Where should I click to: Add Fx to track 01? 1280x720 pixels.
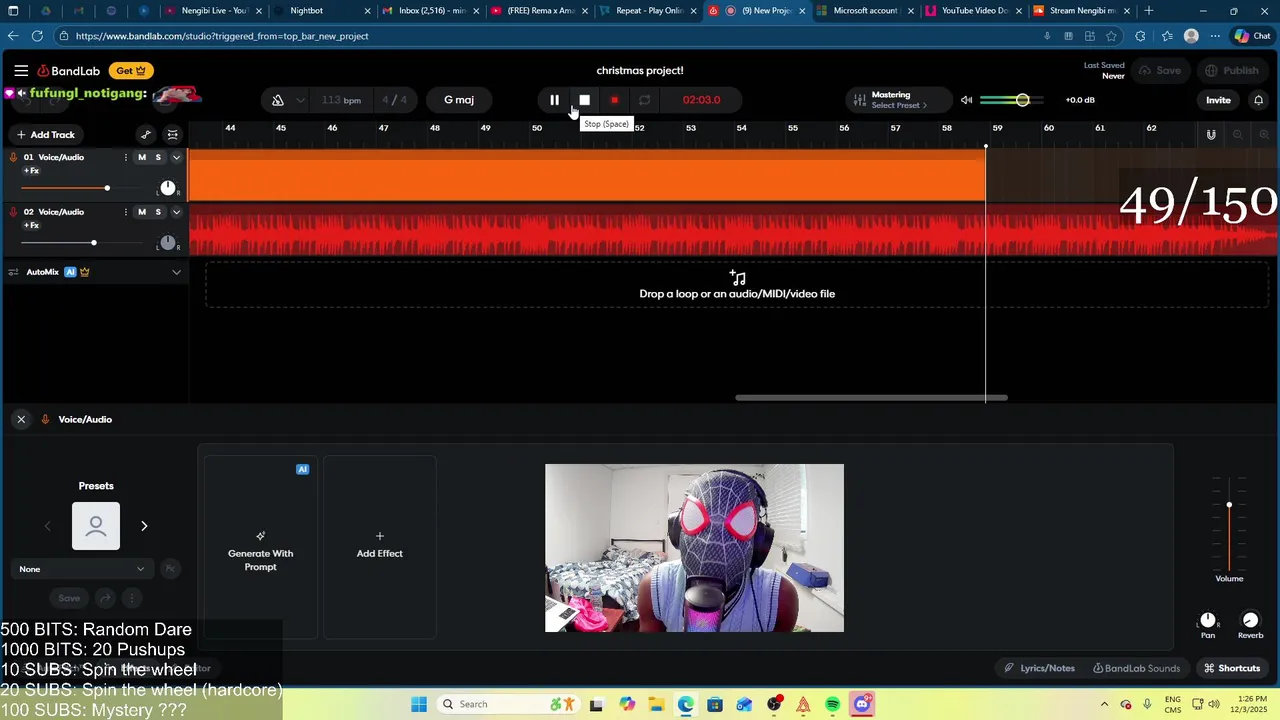click(x=31, y=171)
